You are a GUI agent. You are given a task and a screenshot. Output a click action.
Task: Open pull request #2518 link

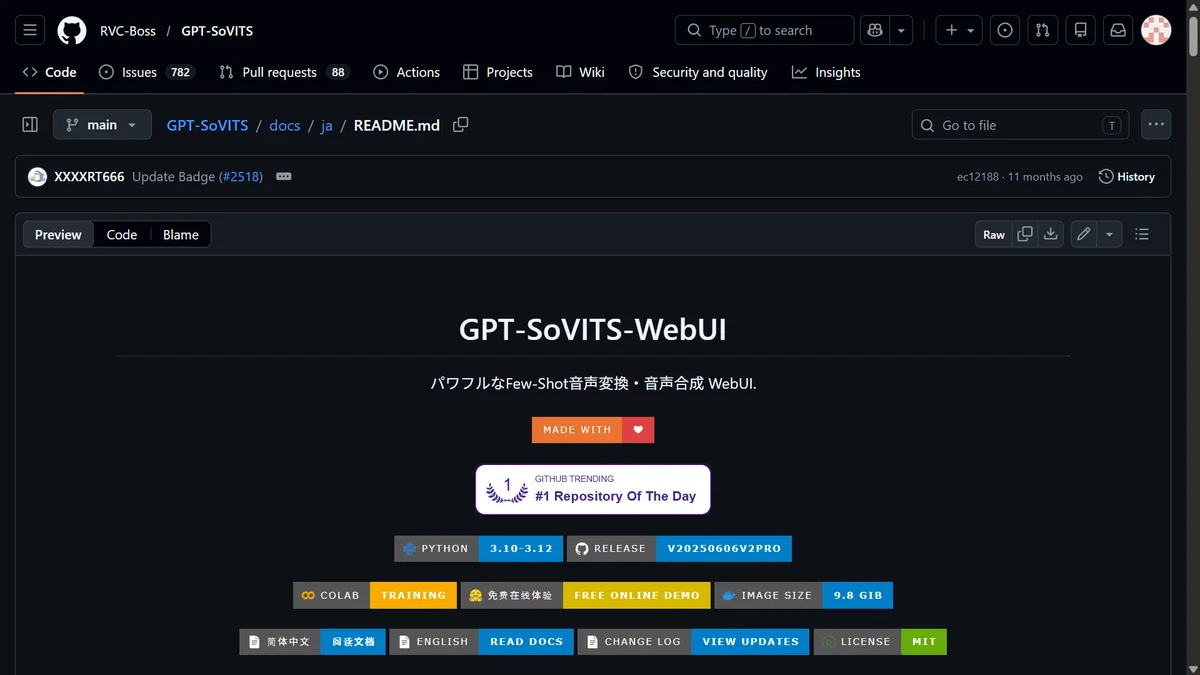[240, 177]
